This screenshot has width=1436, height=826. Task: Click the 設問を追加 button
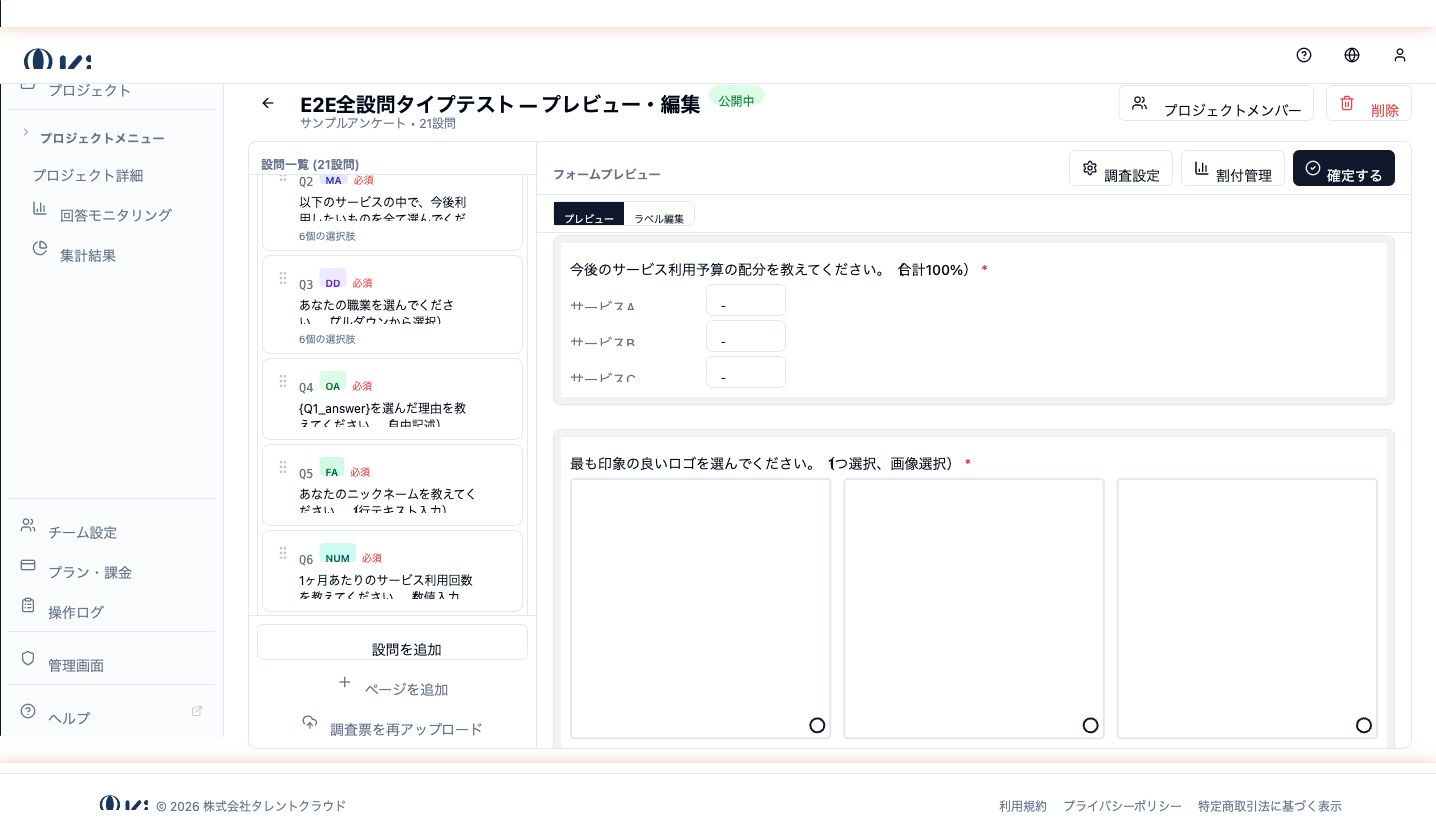pos(392,643)
